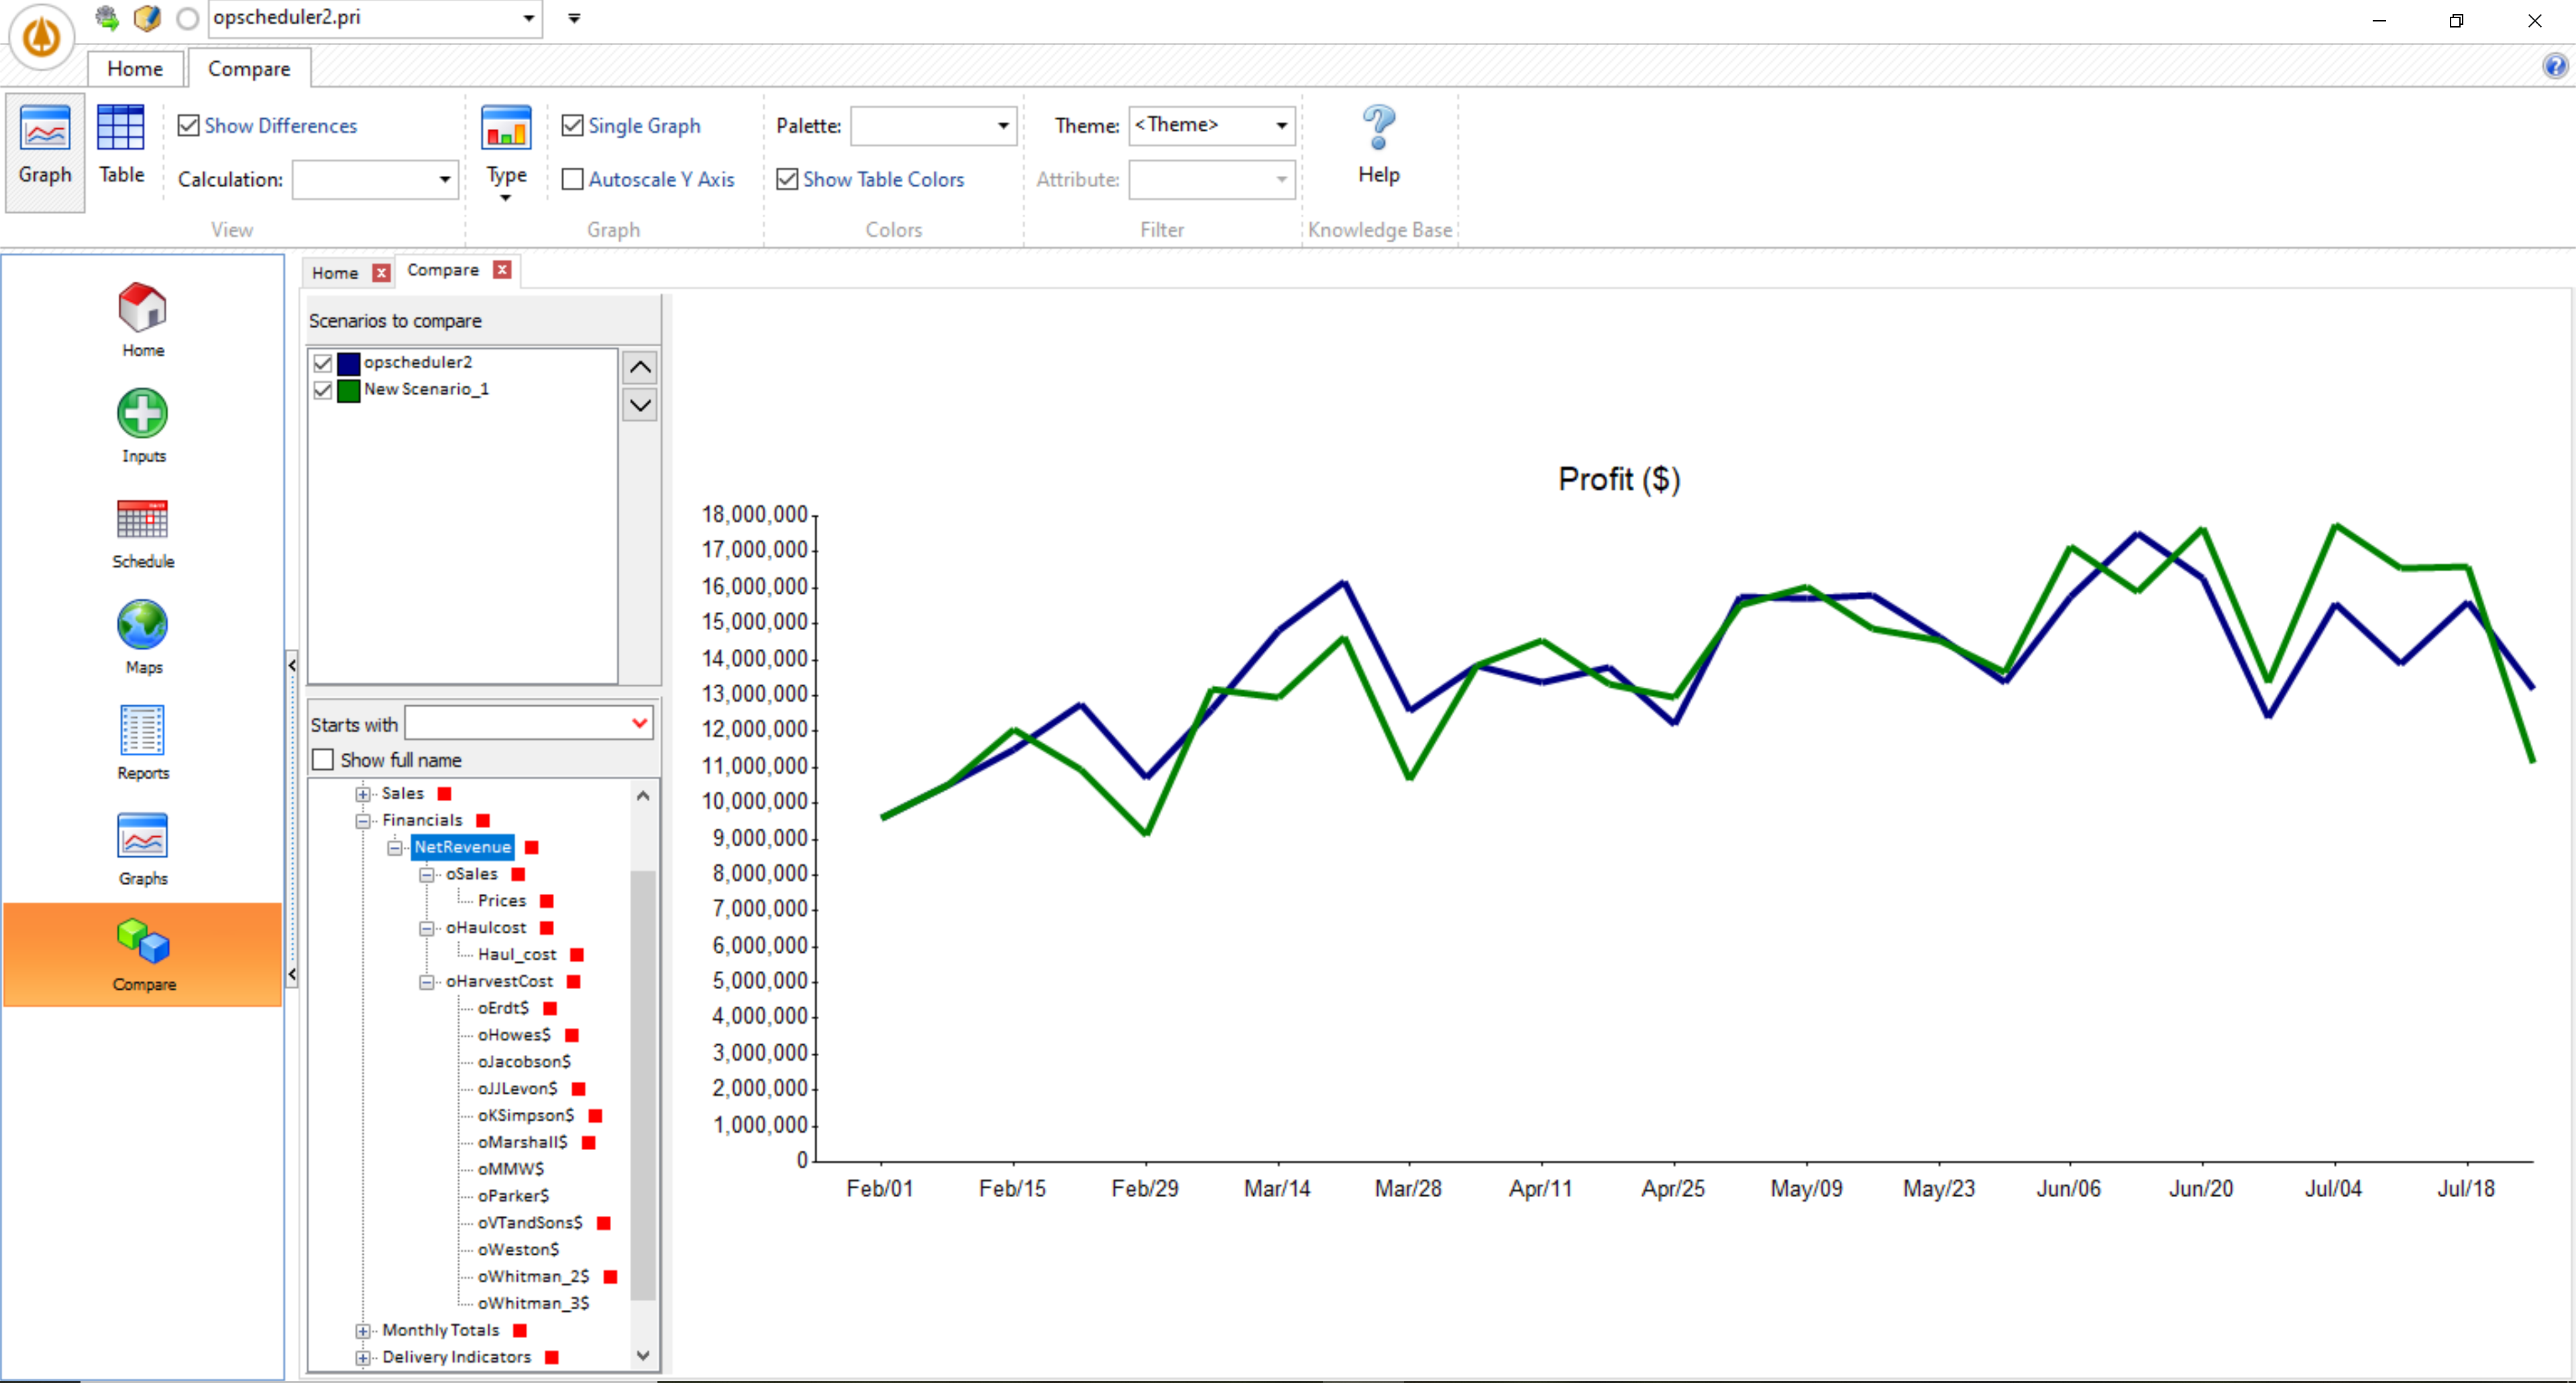Viewport: 2576px width, 1383px height.
Task: Switch to the Home ribbon tab
Action: click(x=134, y=68)
